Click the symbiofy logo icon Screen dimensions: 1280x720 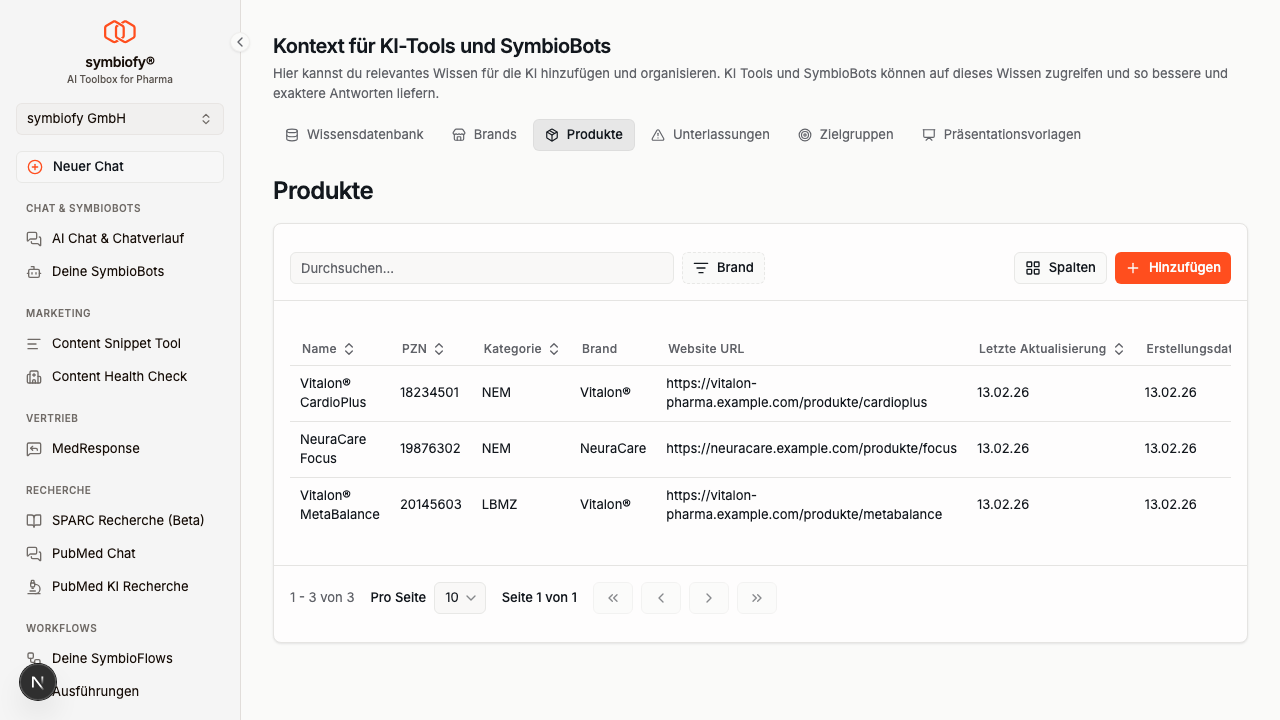[x=120, y=32]
